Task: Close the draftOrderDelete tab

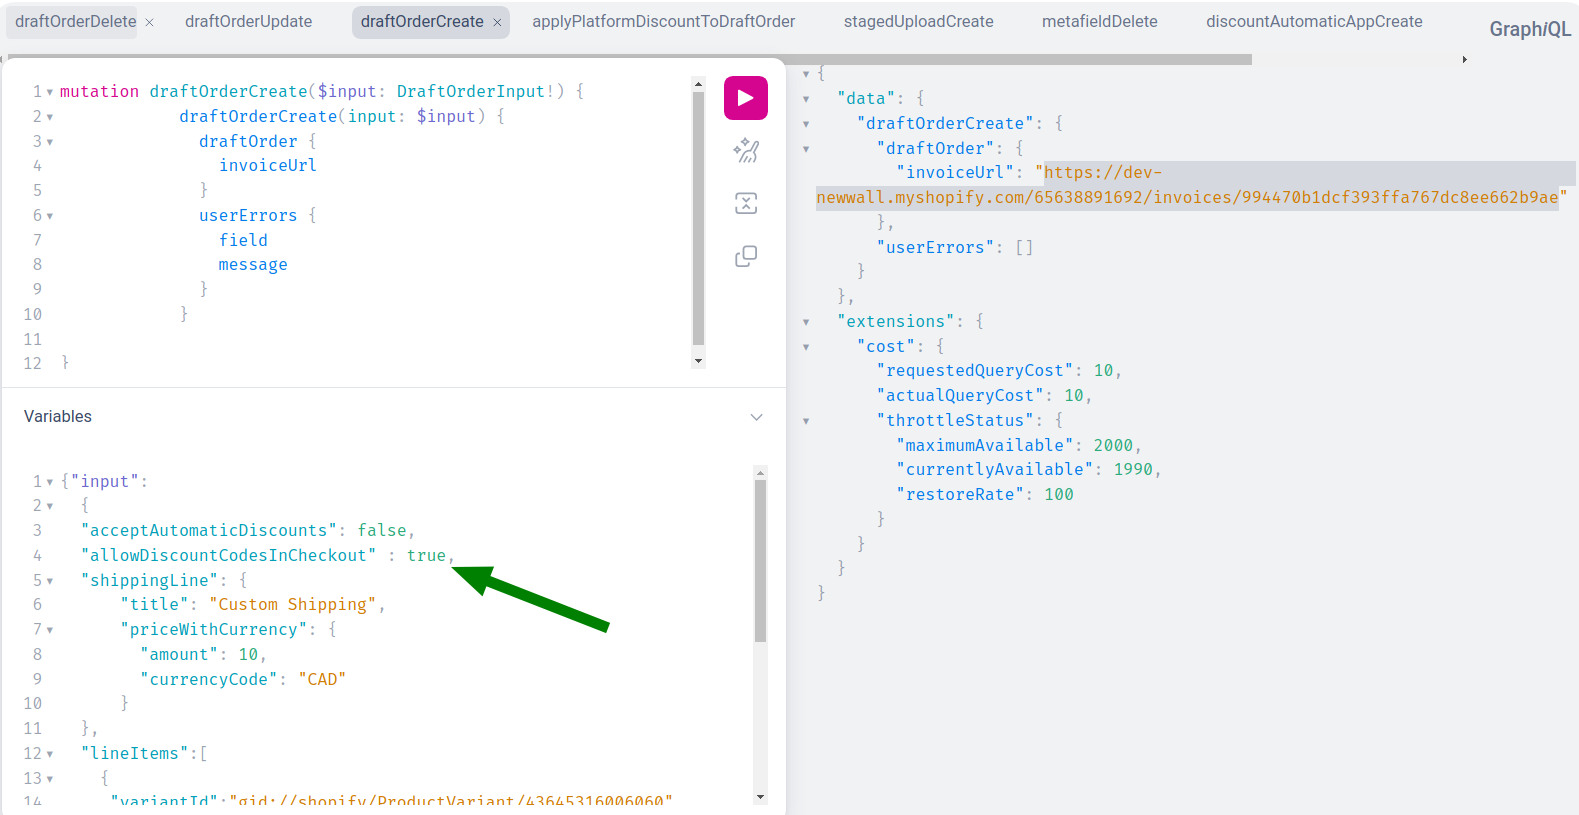Action: (x=150, y=22)
